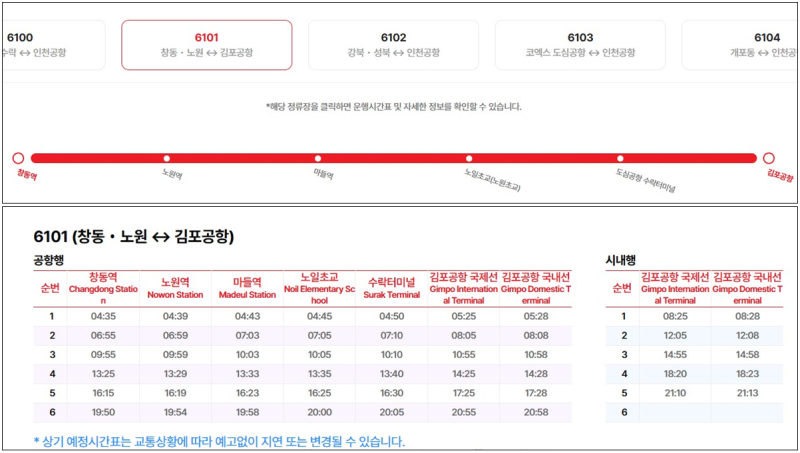The image size is (800, 453).
Task: Click the 08:25 city-bound International departure
Action: (x=675, y=316)
